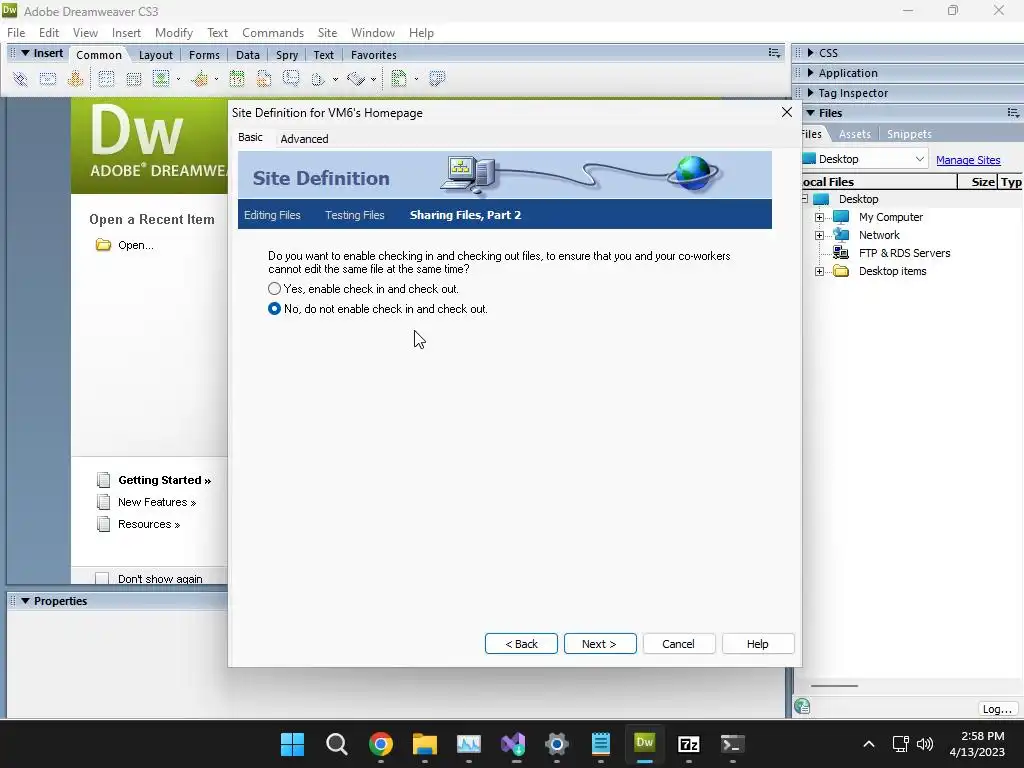Select Yes, enable check in and check out
Viewport: 1024px width, 768px height.
(x=274, y=289)
